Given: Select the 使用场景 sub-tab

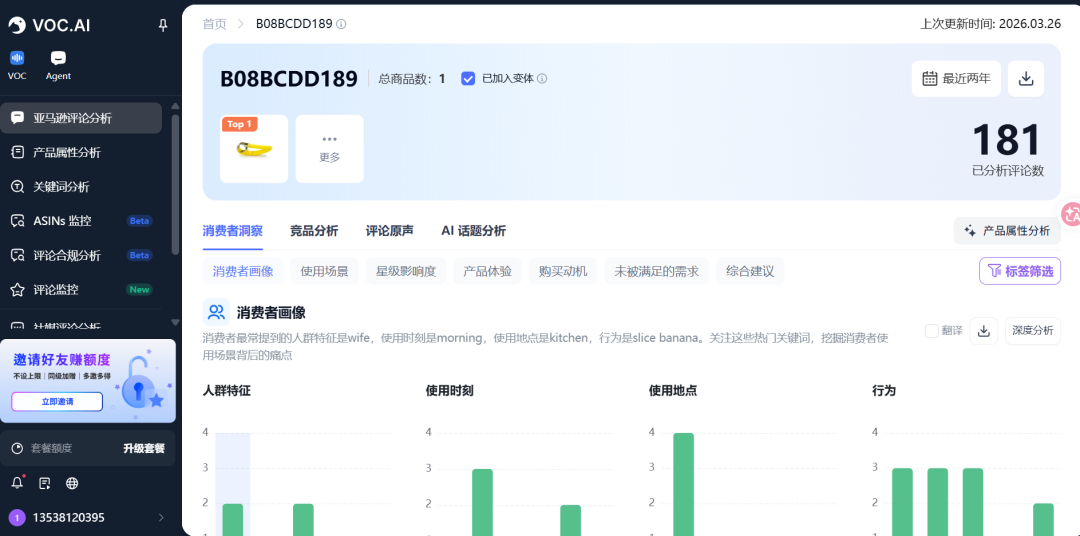Looking at the screenshot, I should click(324, 271).
